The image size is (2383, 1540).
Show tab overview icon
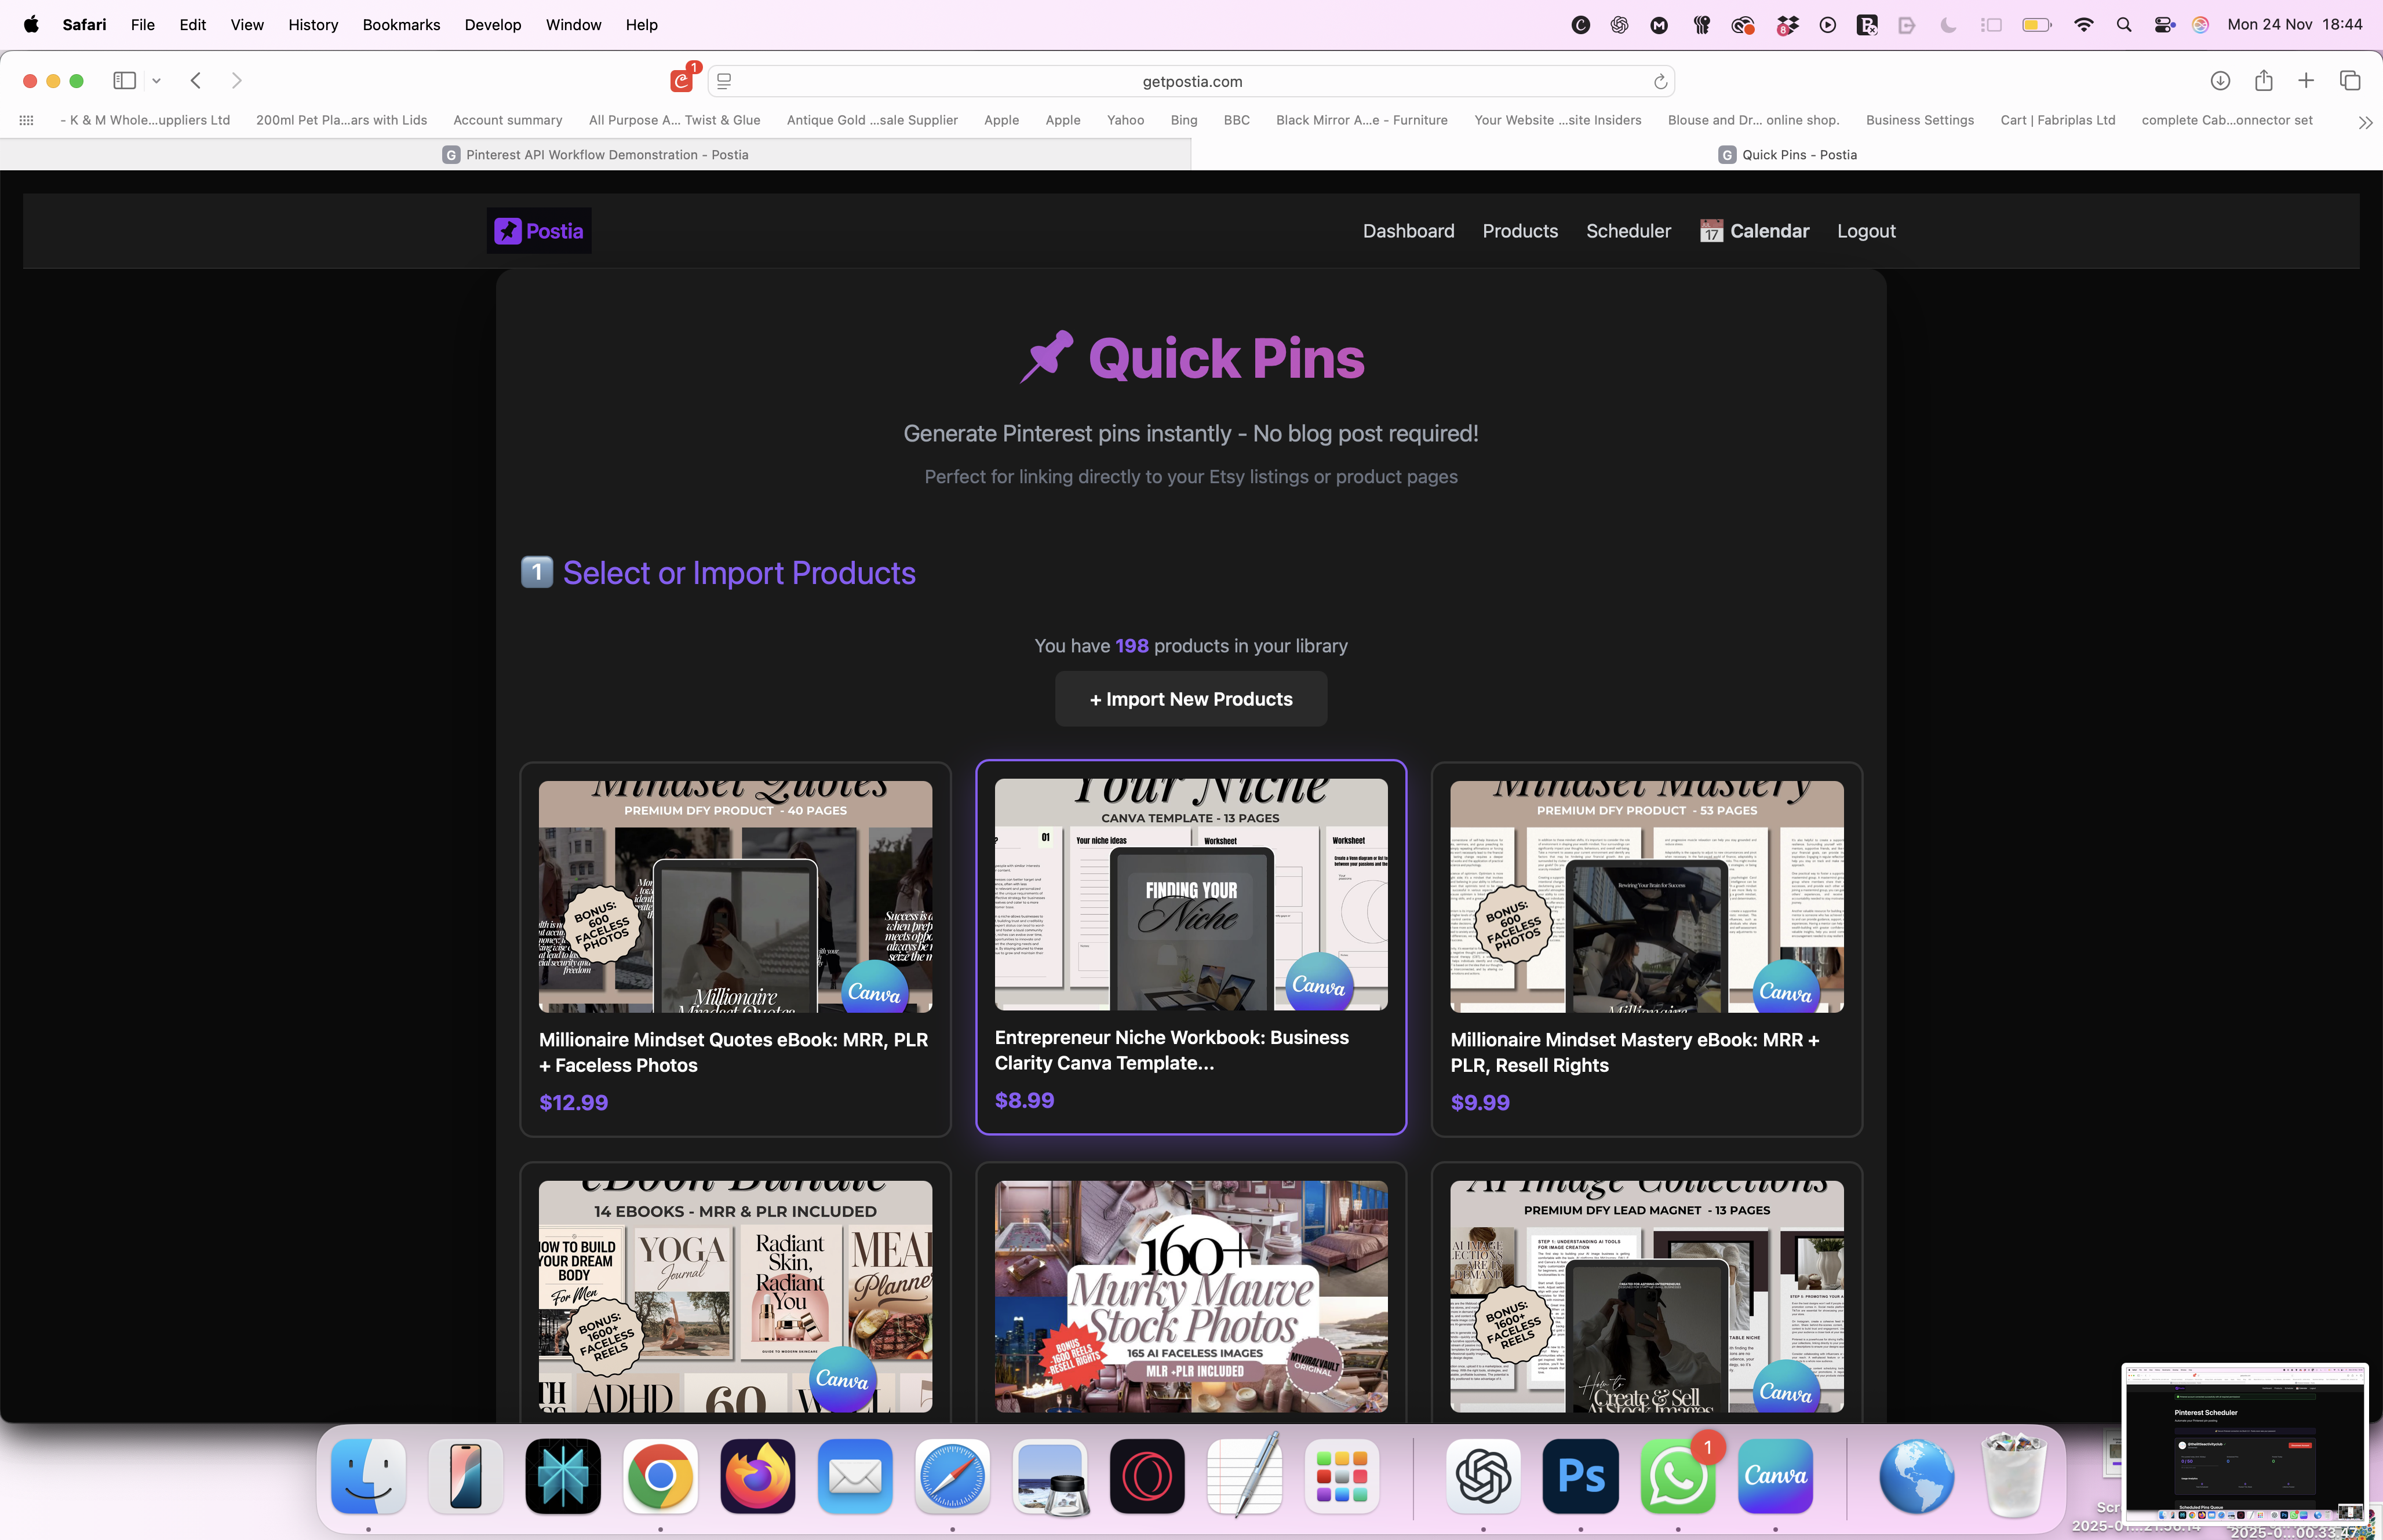point(2350,81)
